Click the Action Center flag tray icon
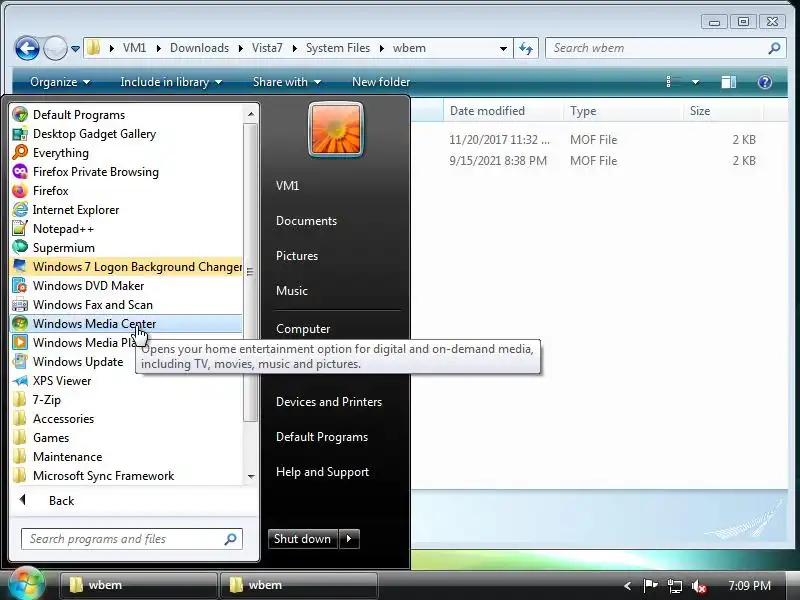This screenshot has width=800, height=600. (650, 585)
